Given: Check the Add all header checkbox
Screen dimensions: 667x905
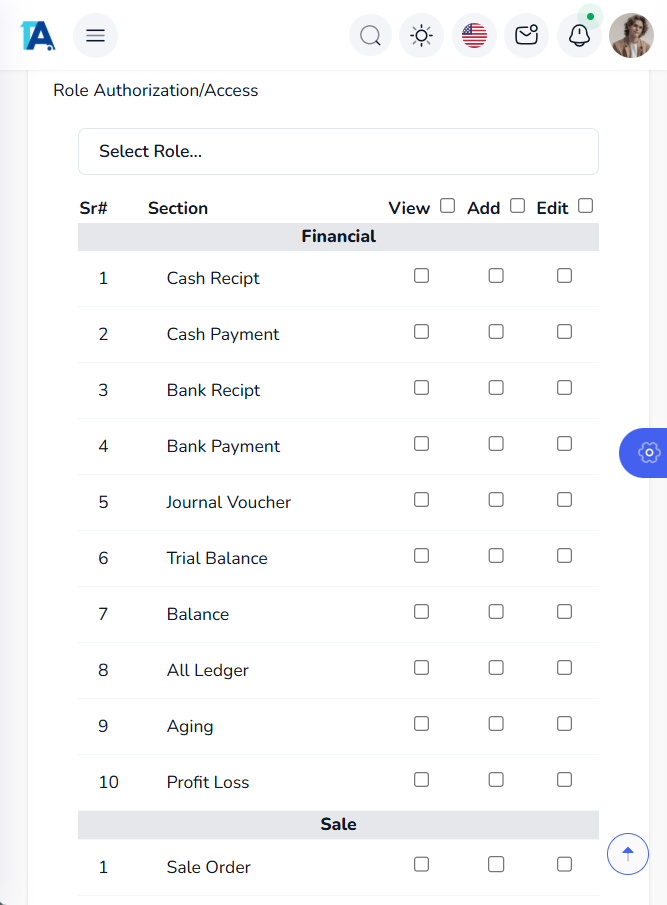Looking at the screenshot, I should tap(517, 206).
